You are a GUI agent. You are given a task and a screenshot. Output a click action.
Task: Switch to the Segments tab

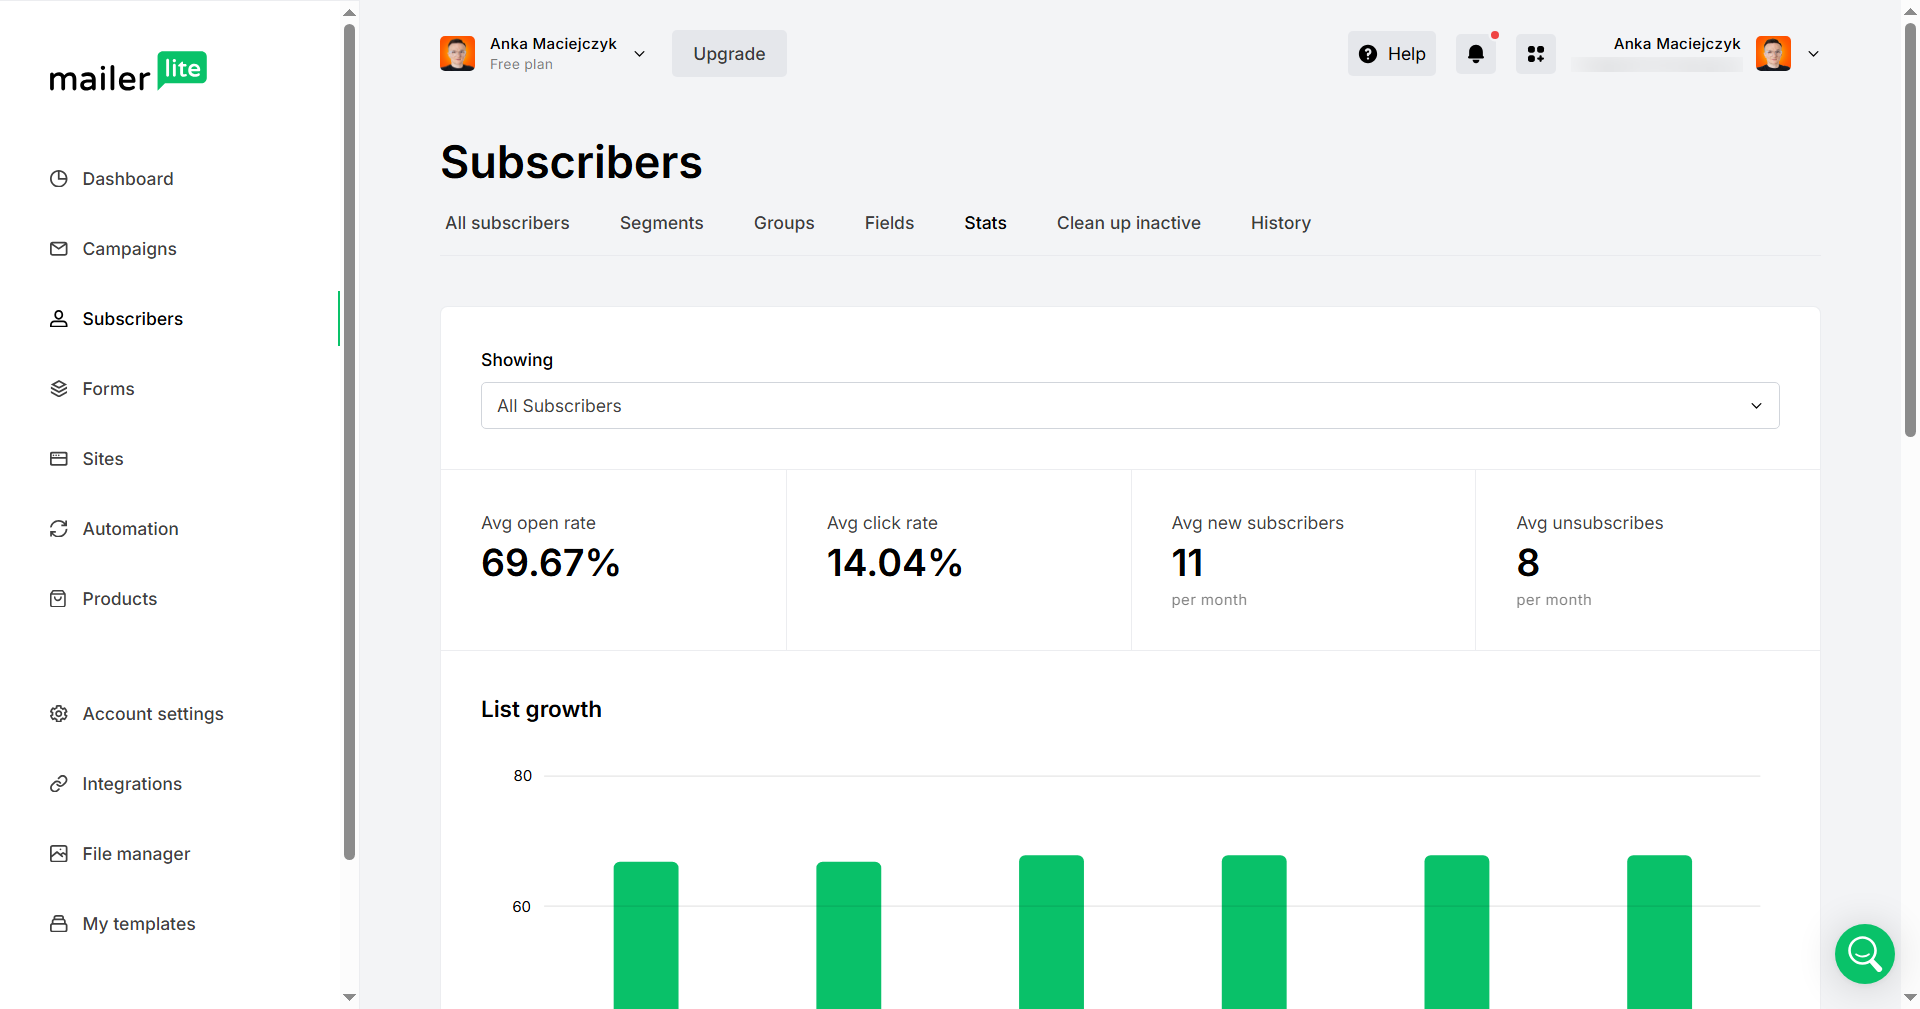661,223
